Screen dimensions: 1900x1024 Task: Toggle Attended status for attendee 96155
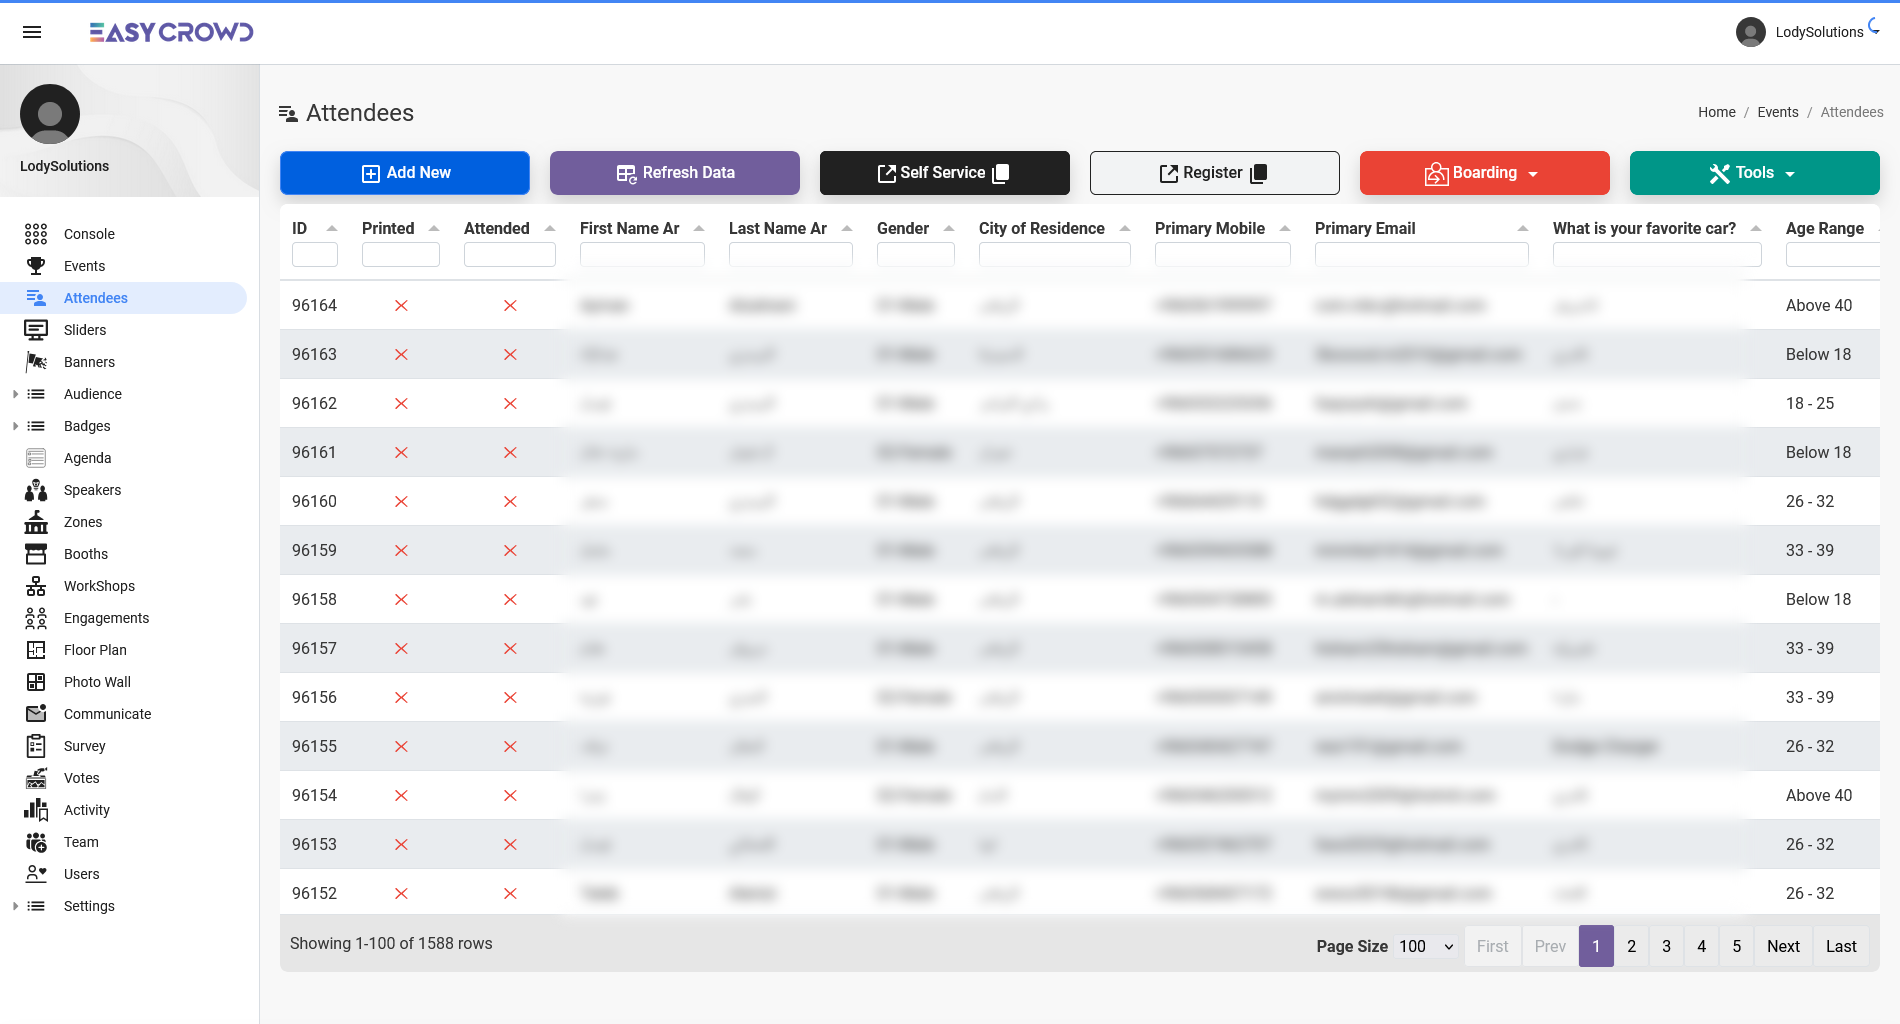click(x=510, y=747)
